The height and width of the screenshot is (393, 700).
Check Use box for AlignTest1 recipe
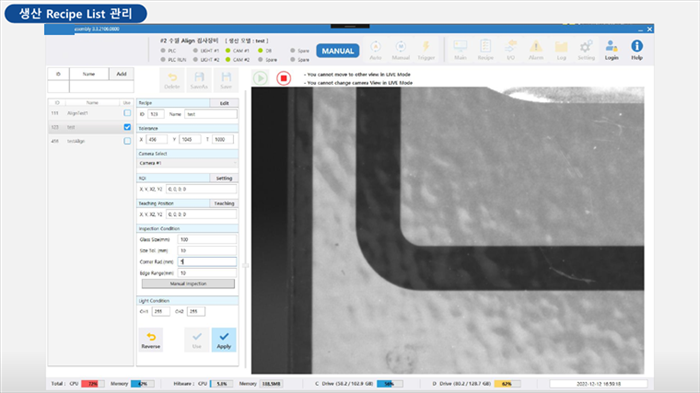127,113
